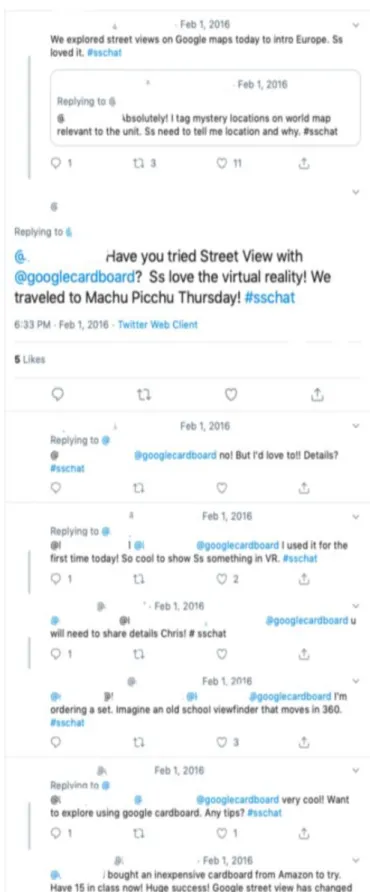View the 5 Likes list

[30, 360]
